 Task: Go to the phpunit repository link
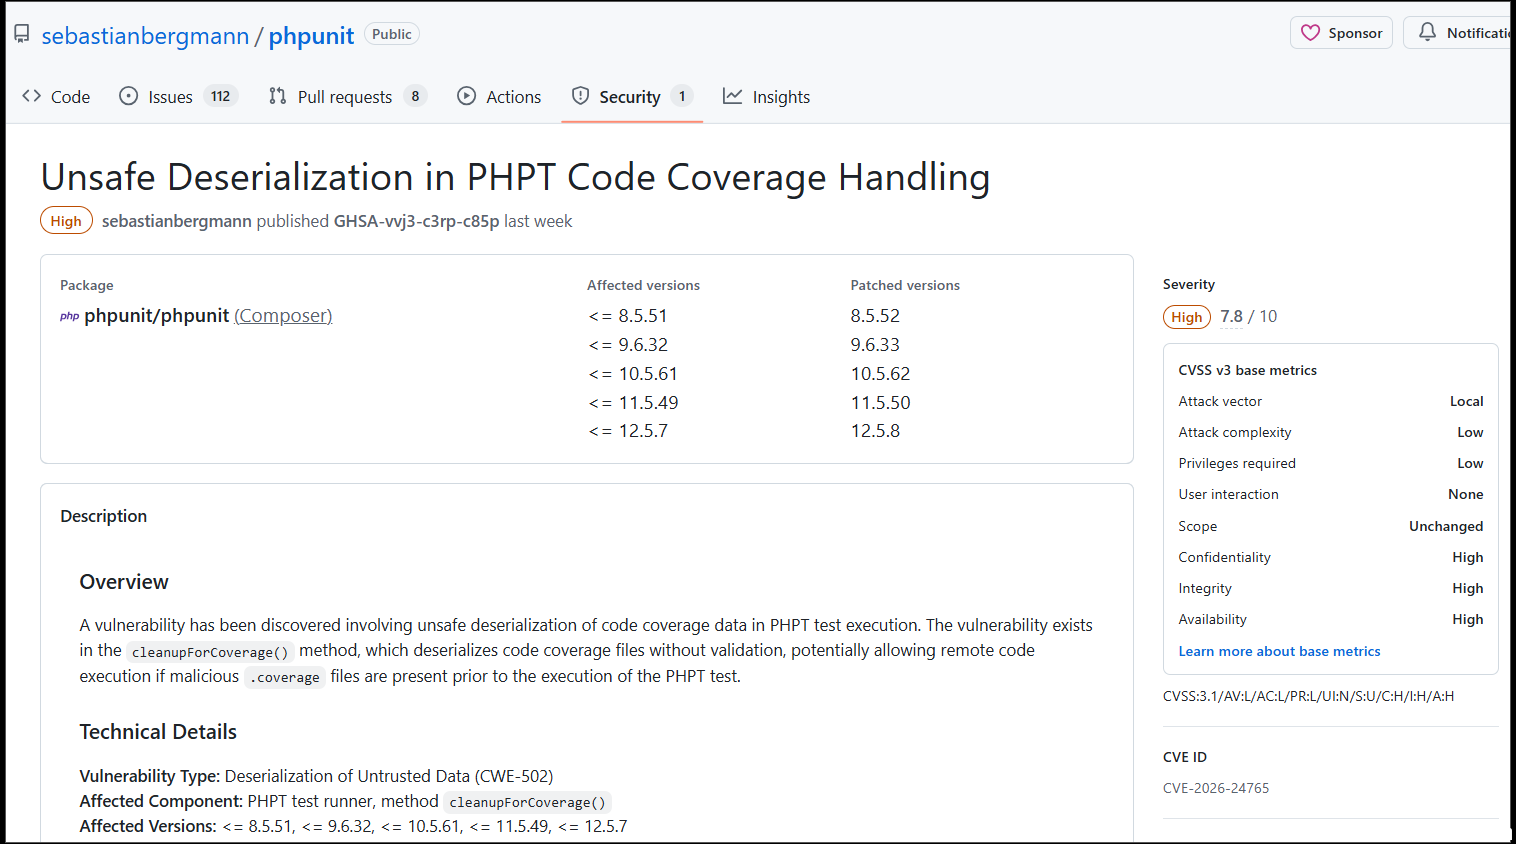[311, 36]
